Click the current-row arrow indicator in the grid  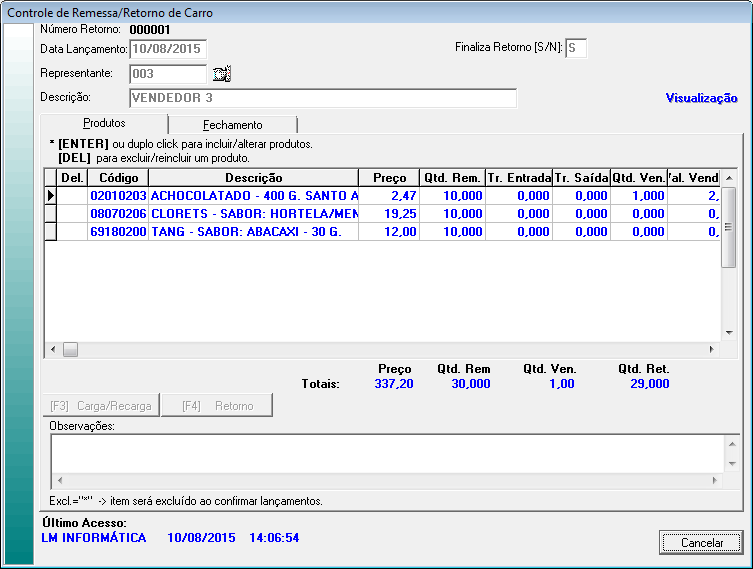pos(50,196)
